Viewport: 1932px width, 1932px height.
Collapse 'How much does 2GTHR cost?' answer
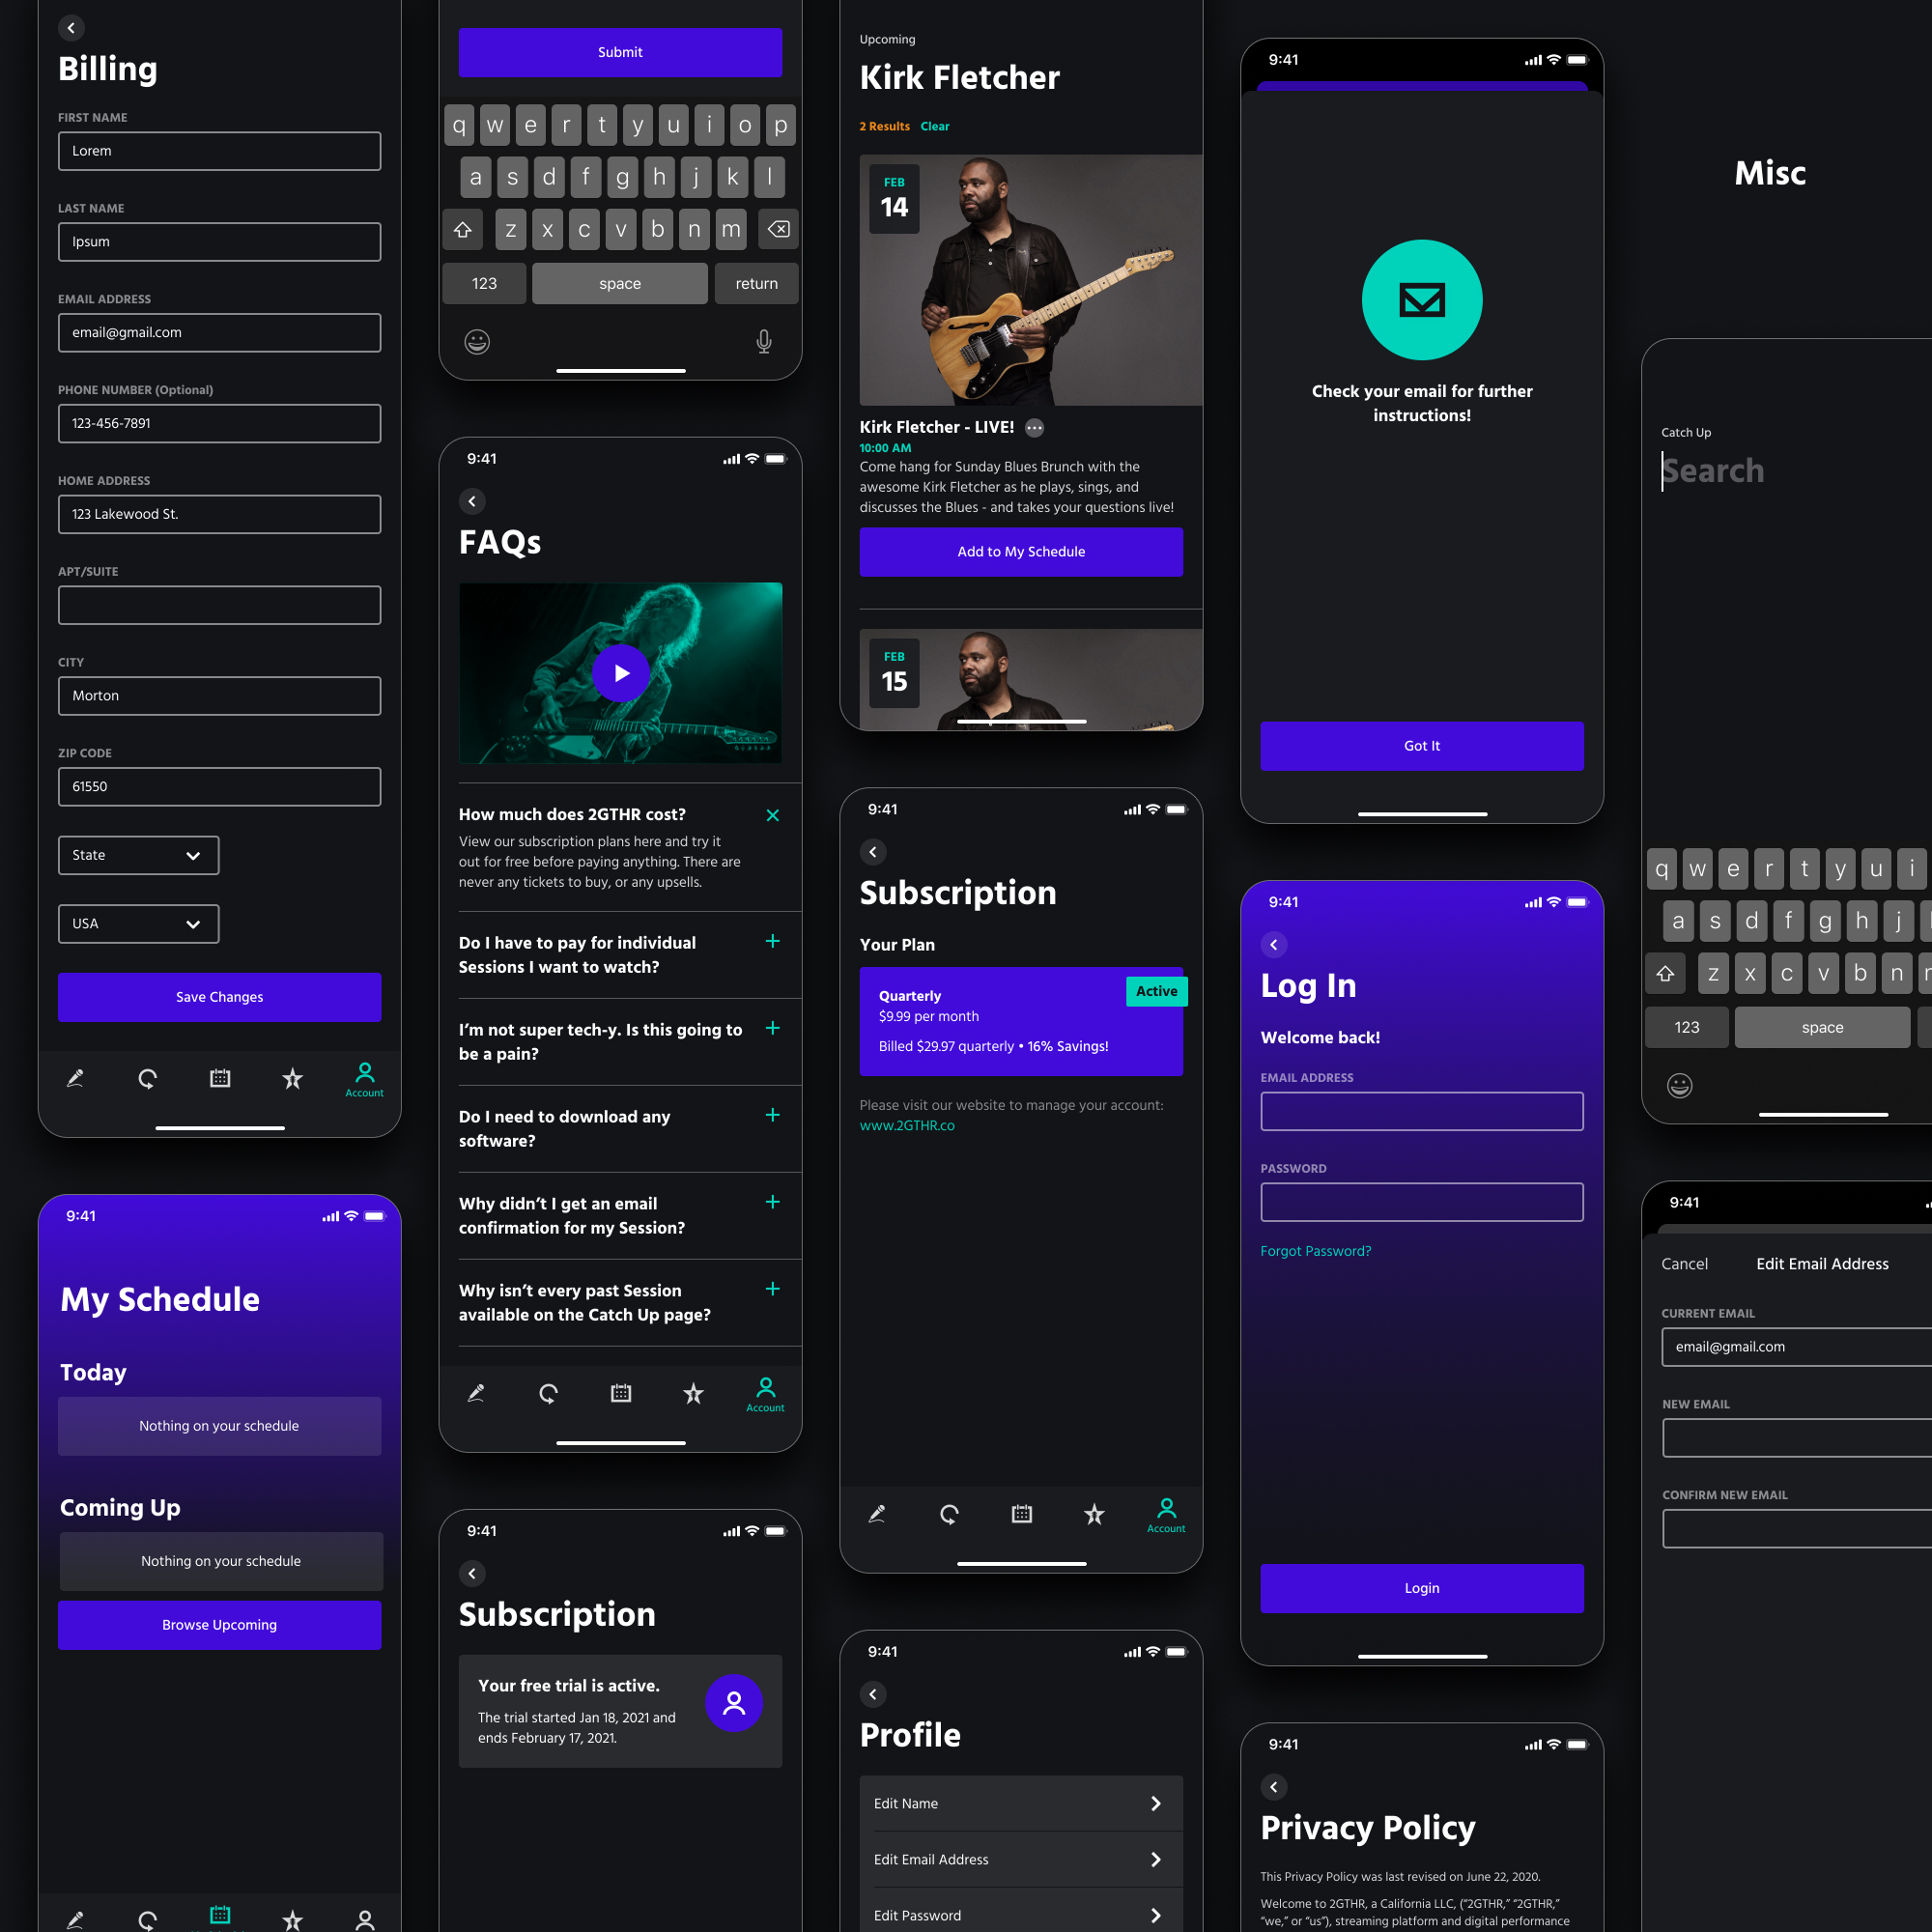(x=772, y=815)
